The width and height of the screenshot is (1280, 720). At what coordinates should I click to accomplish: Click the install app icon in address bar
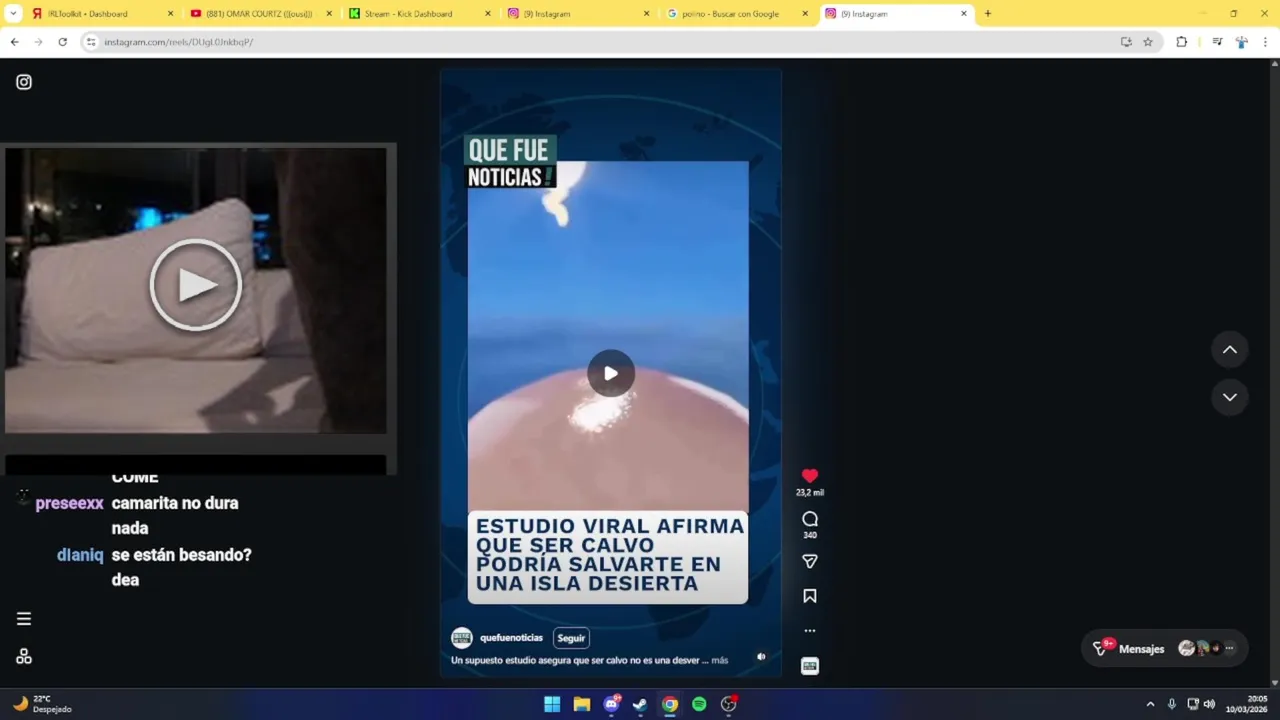(x=1126, y=42)
